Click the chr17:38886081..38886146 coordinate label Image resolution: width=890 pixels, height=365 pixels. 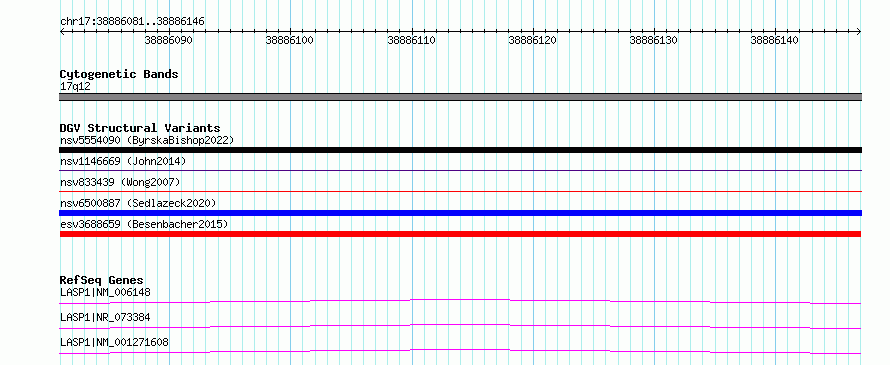(x=132, y=22)
